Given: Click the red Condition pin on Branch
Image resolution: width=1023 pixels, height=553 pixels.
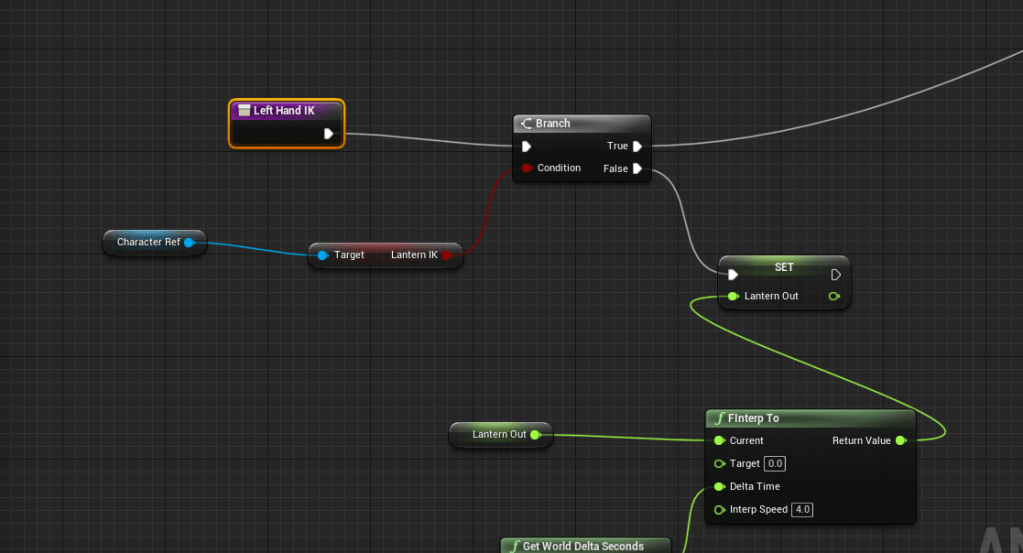Looking at the screenshot, I should (x=526, y=168).
